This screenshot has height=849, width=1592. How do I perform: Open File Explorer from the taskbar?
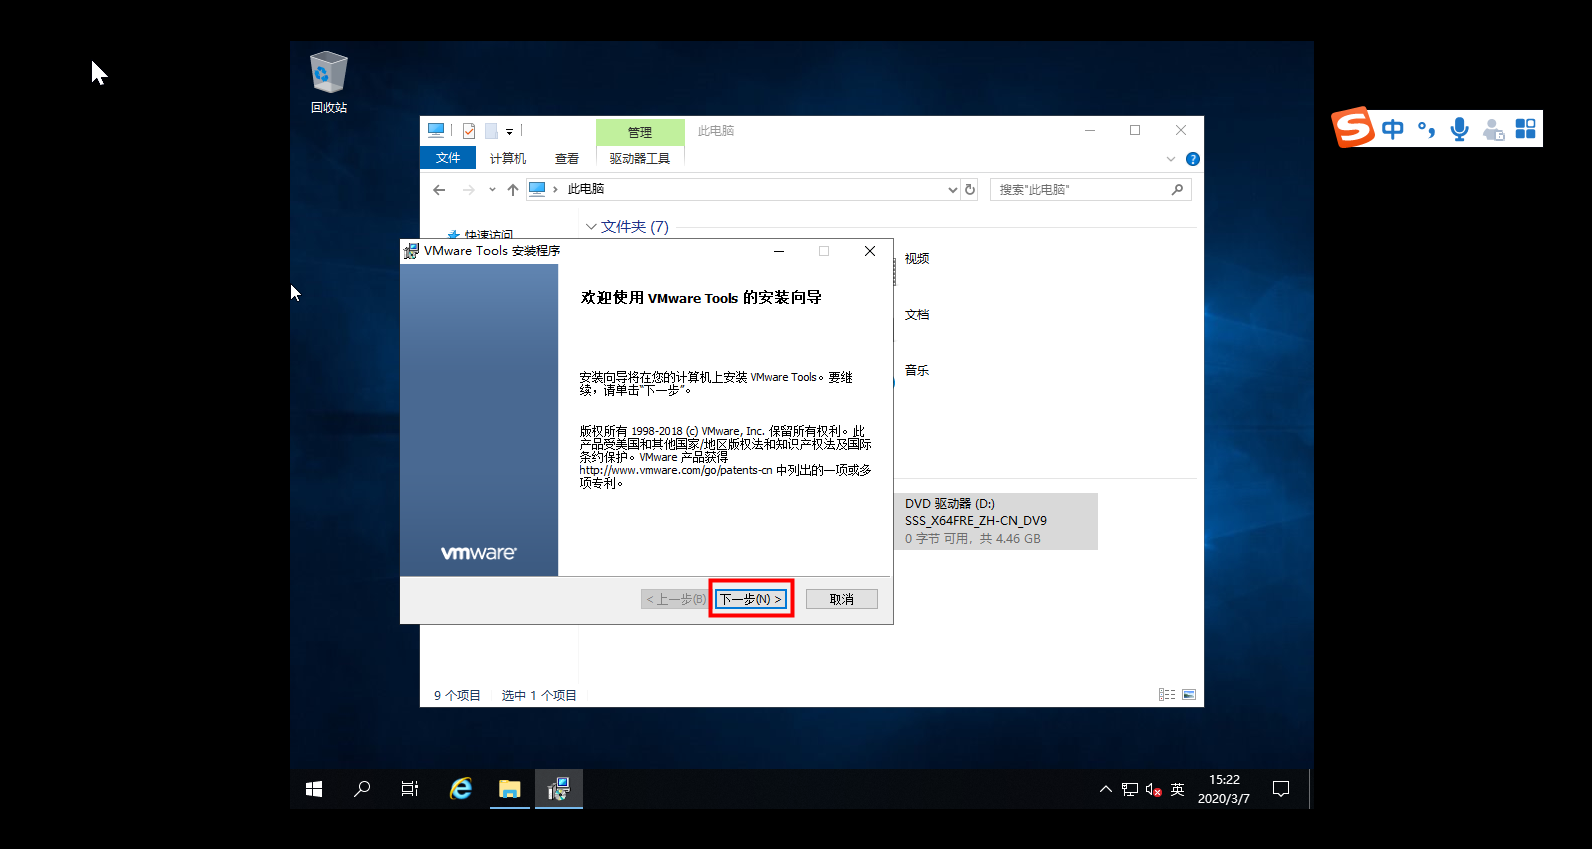point(510,789)
